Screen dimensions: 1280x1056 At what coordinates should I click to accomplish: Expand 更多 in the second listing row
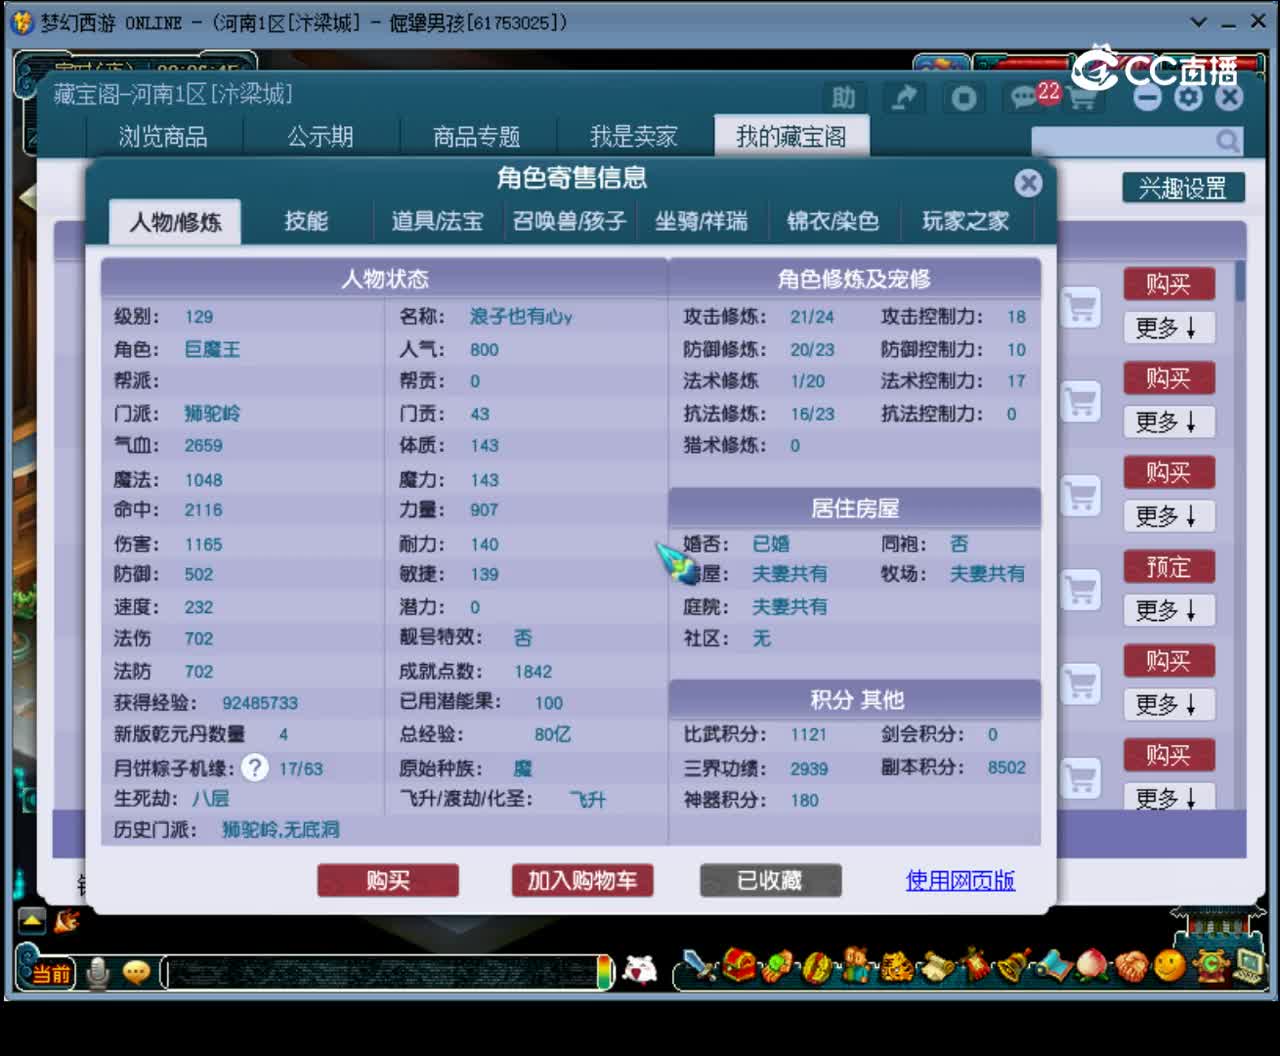click(x=1167, y=422)
